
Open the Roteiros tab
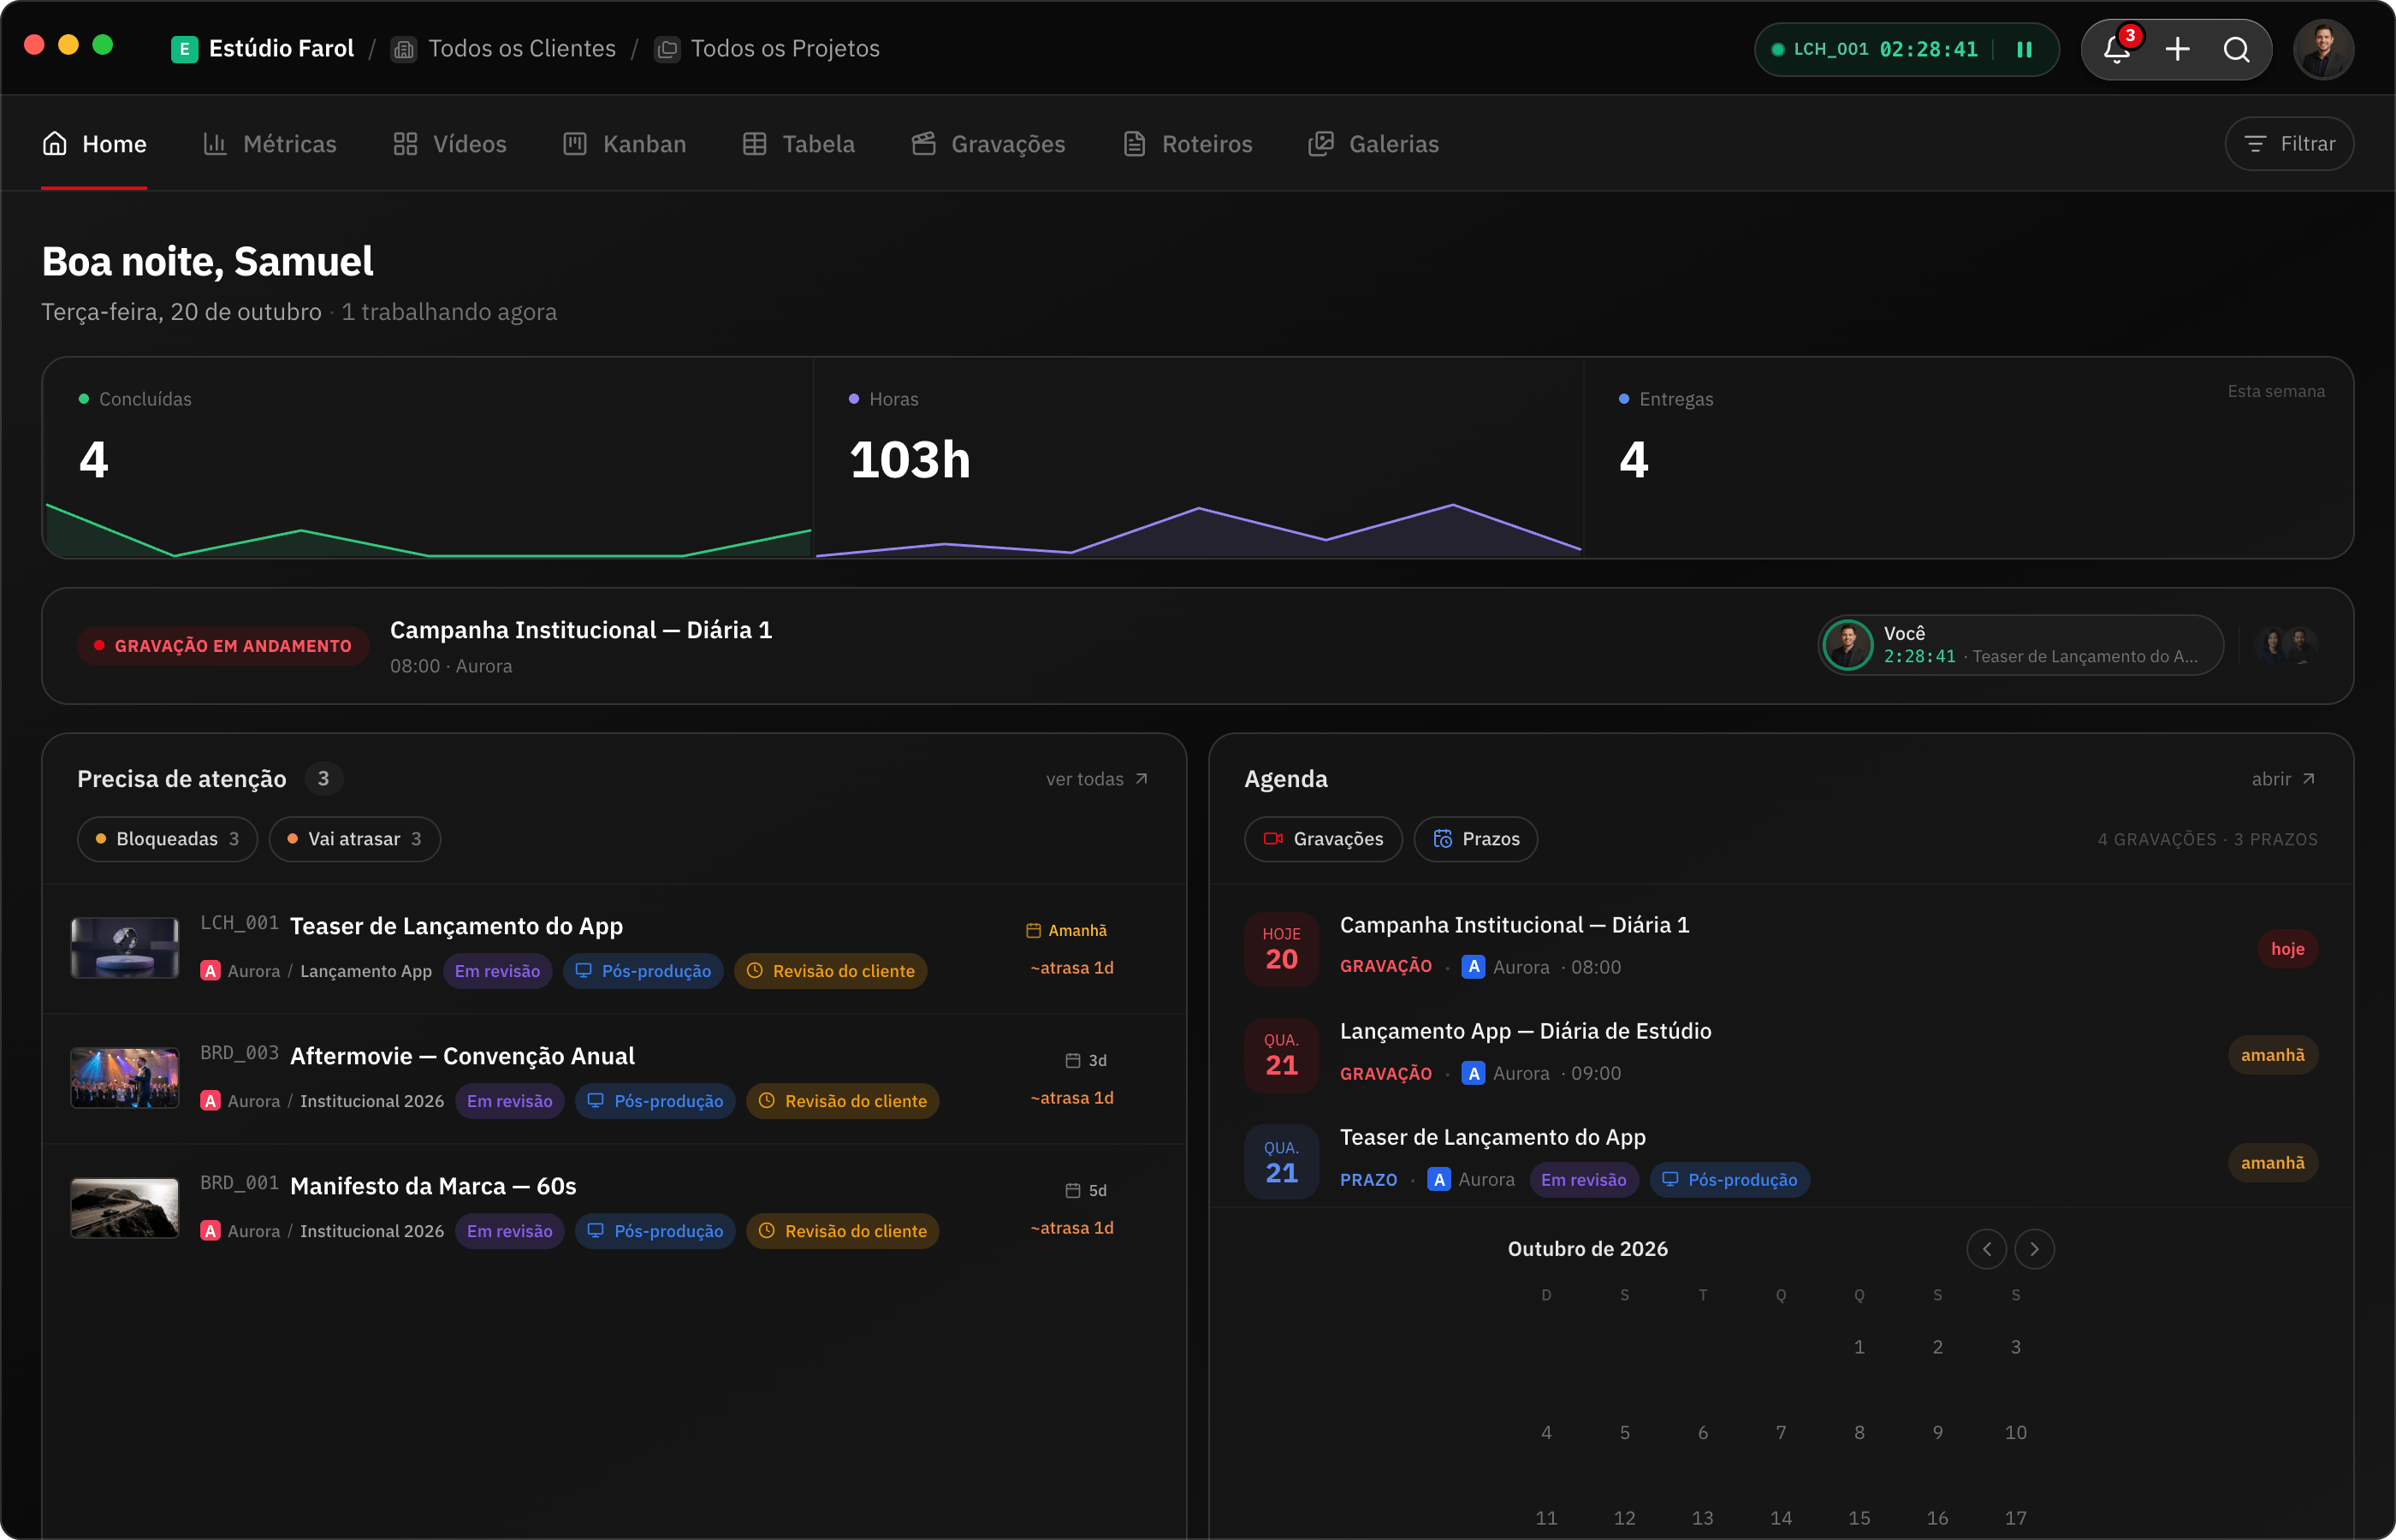pos(1187,144)
